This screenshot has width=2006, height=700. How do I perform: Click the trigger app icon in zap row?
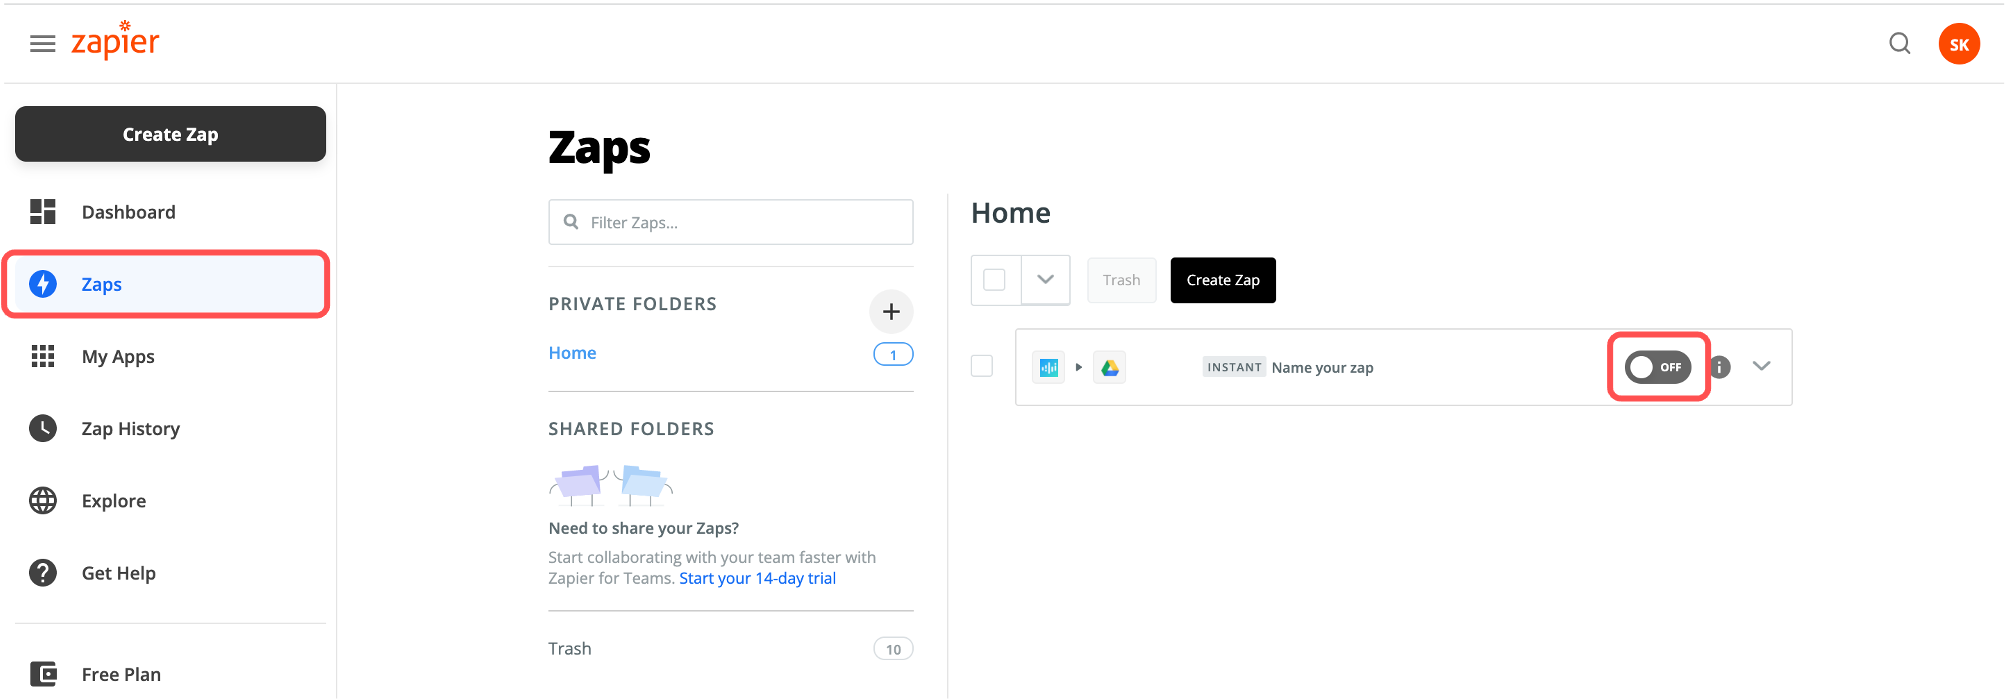[1048, 367]
